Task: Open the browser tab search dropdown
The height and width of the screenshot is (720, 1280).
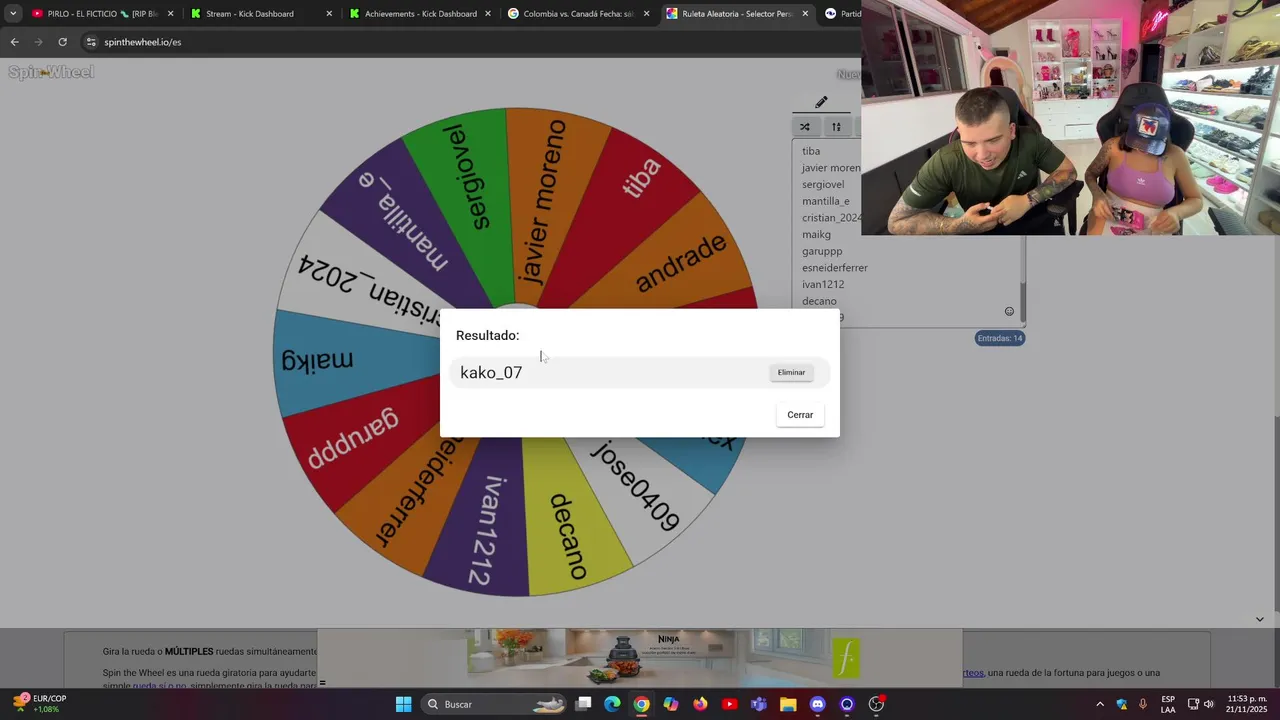Action: tap(13, 14)
